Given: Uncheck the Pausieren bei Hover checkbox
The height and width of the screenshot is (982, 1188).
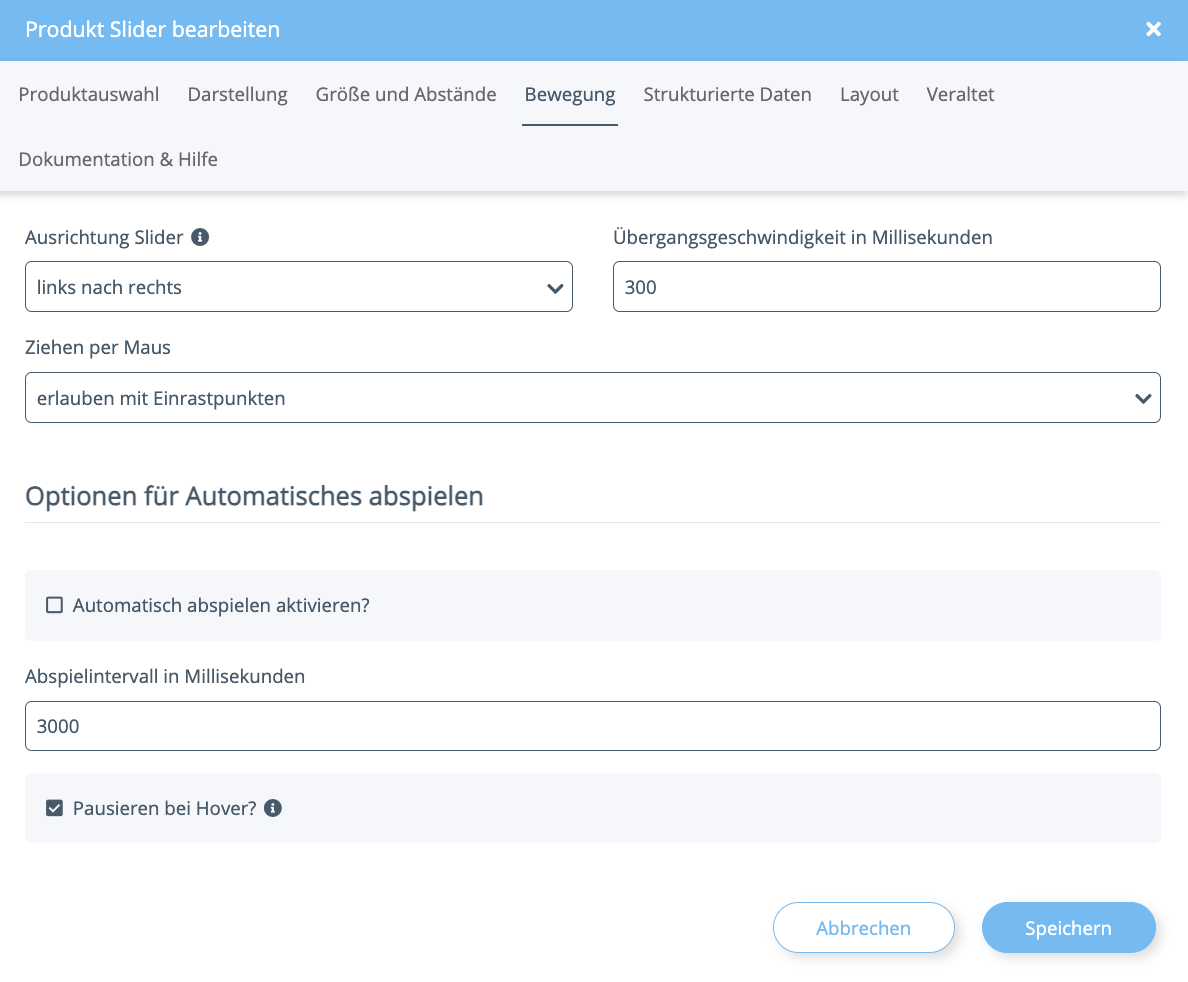Looking at the screenshot, I should click(55, 808).
